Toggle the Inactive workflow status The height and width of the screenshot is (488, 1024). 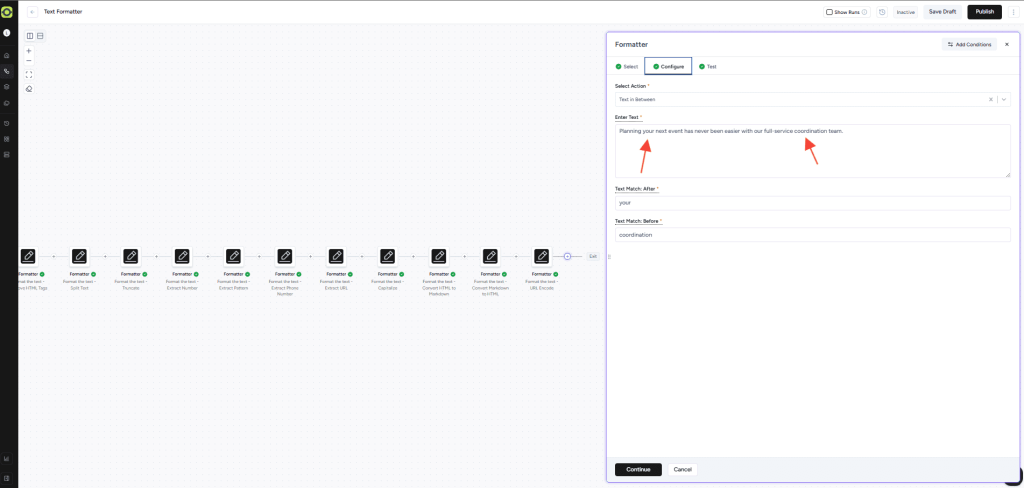click(x=905, y=12)
